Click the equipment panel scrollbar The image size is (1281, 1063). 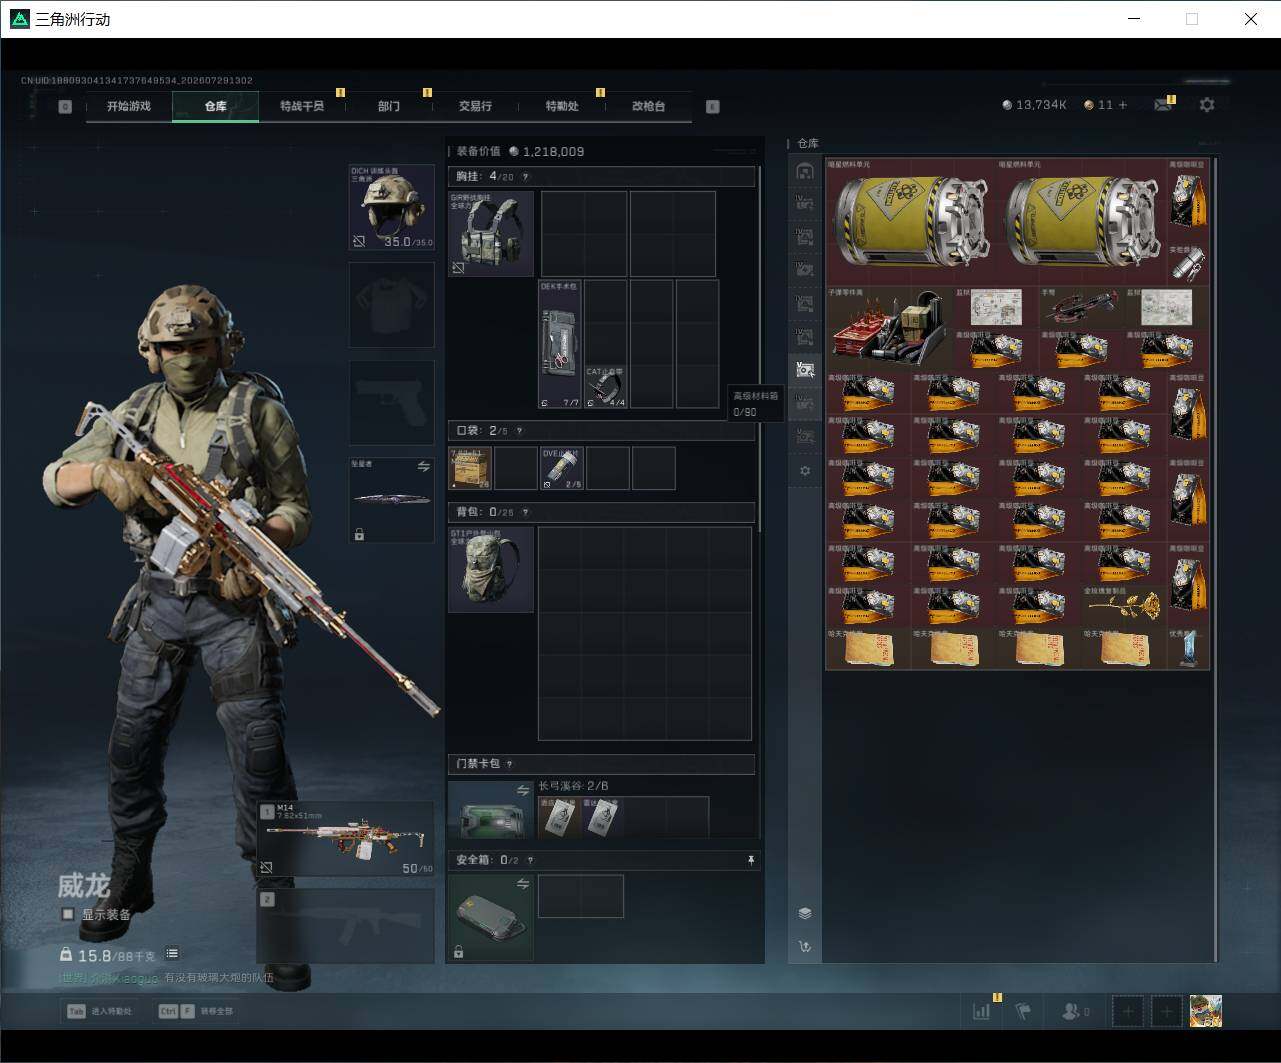[x=760, y=350]
